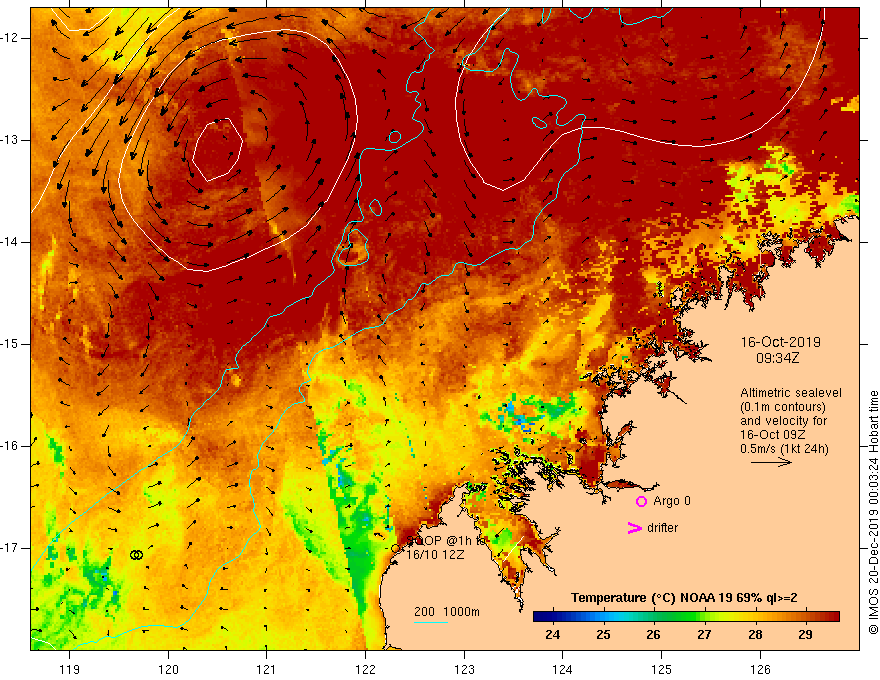Click the '-13' latitude axis label
Image resolution: width=880 pixels, height=680 pixels.
(10, 140)
